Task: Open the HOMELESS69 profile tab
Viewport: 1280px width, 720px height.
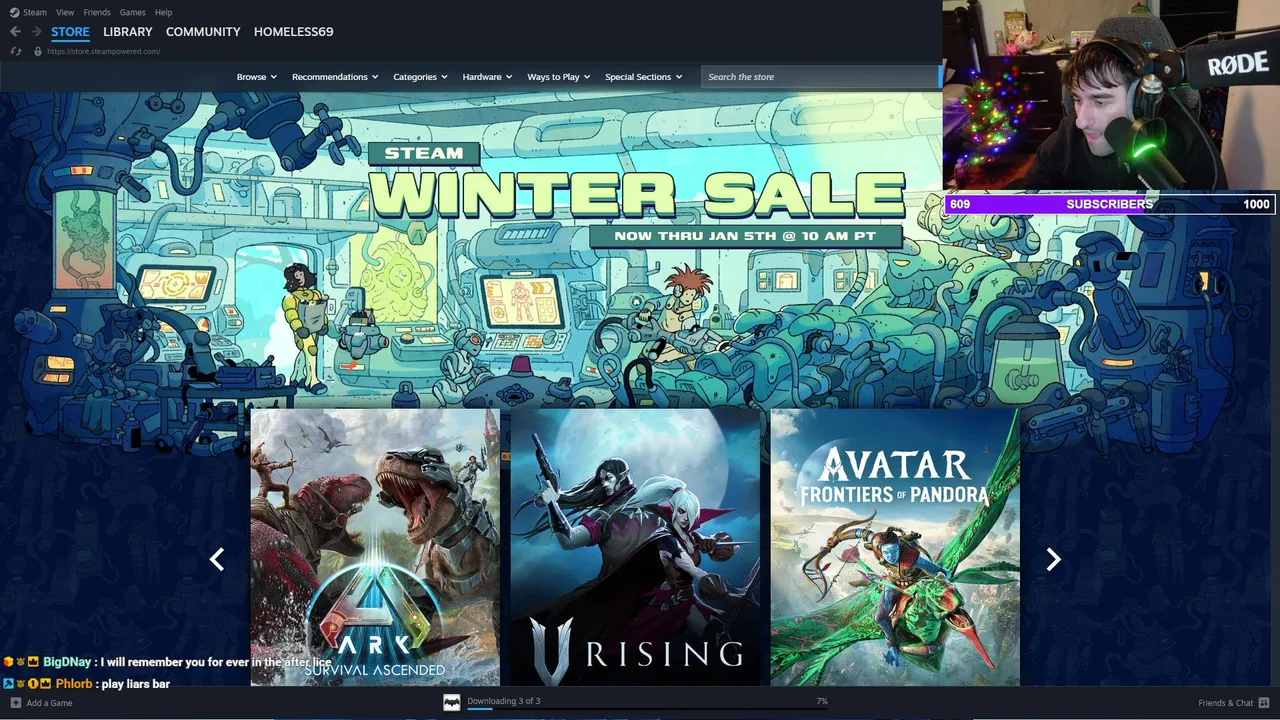Action: coord(293,32)
